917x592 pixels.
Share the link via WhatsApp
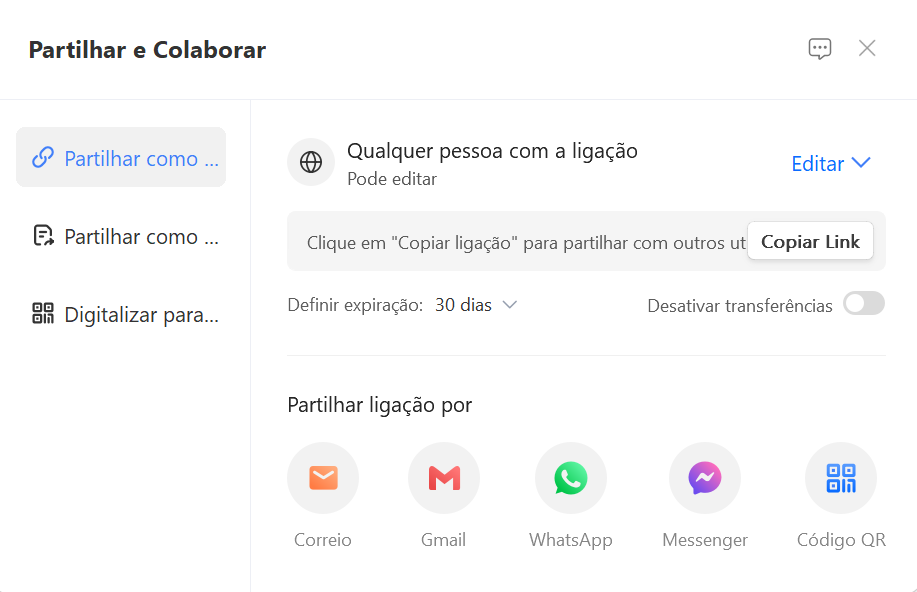pos(570,478)
